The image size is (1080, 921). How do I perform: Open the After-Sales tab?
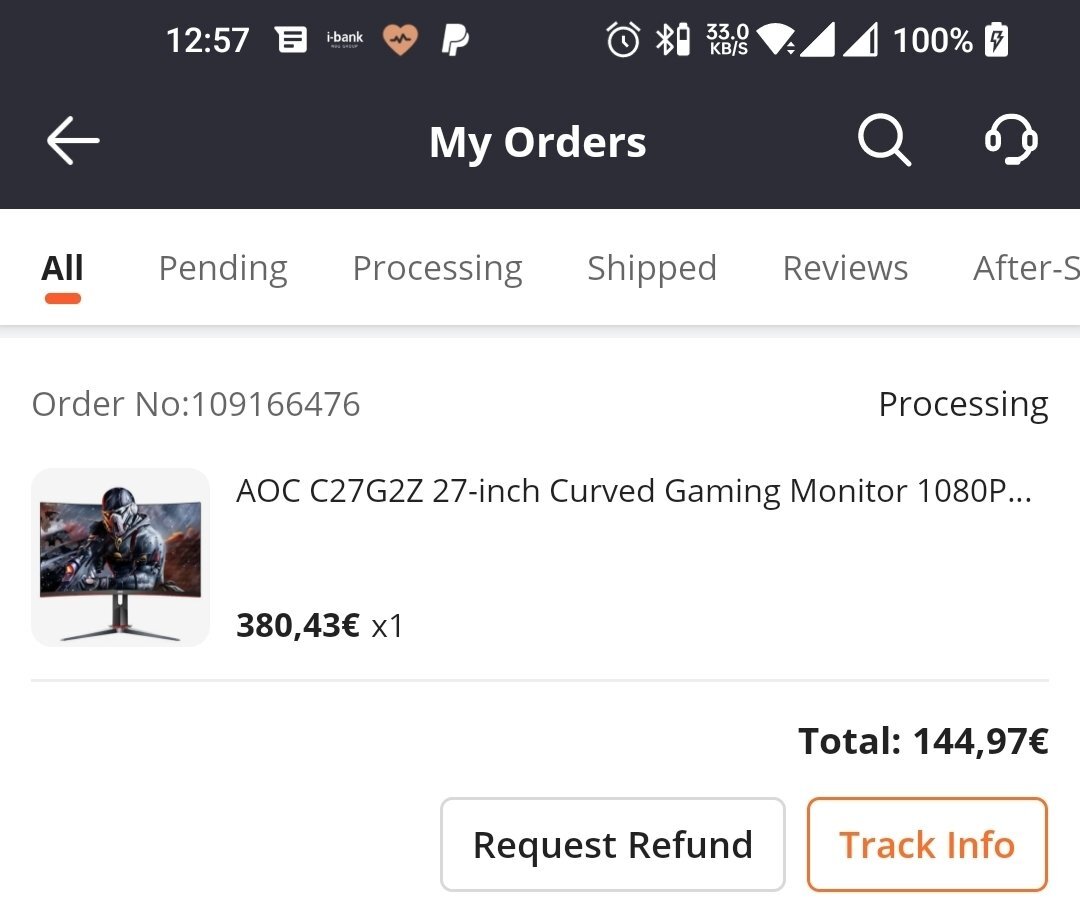click(x=1026, y=268)
